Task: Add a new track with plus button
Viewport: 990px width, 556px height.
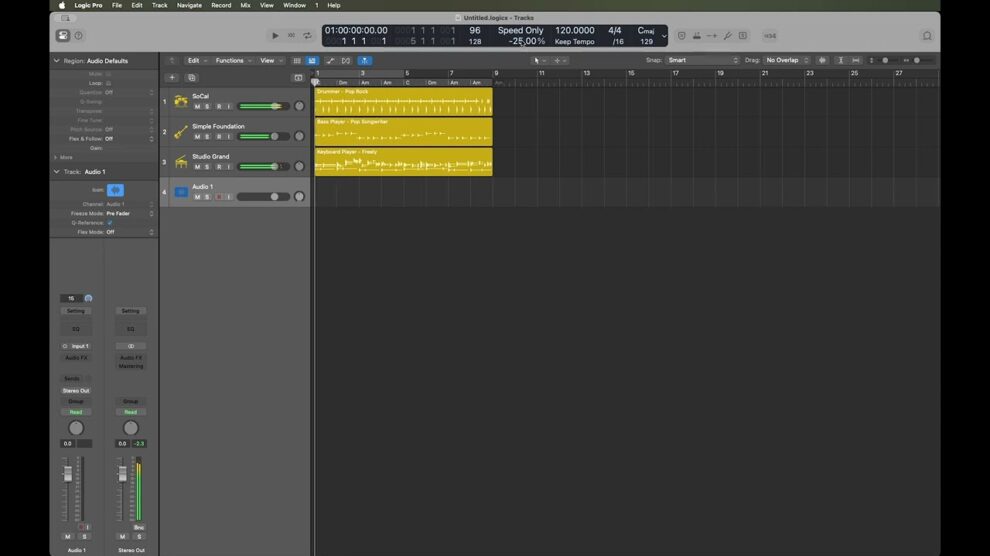Action: click(172, 78)
